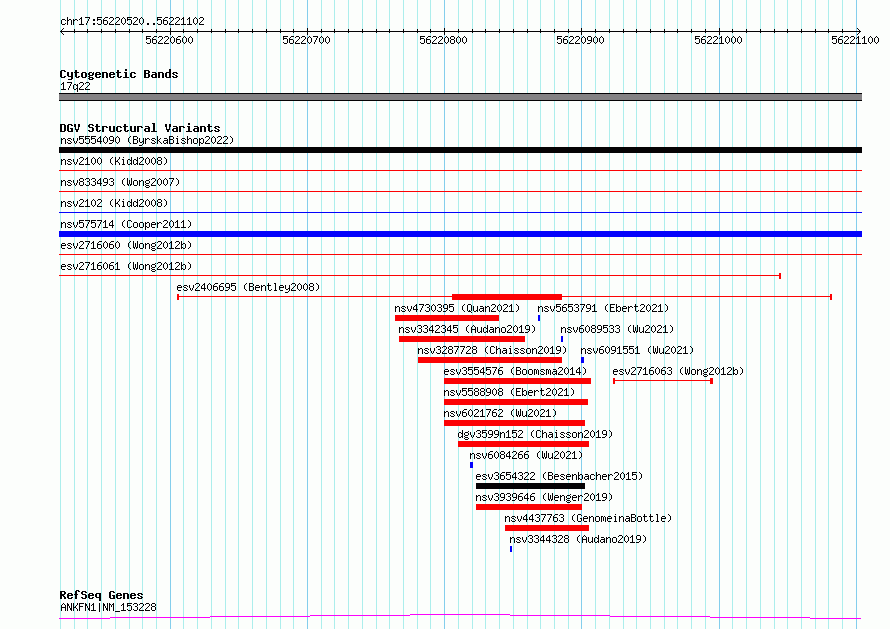The image size is (890, 629).
Task: Click the black bar under esv3654322
Action: pyautogui.click(x=531, y=486)
